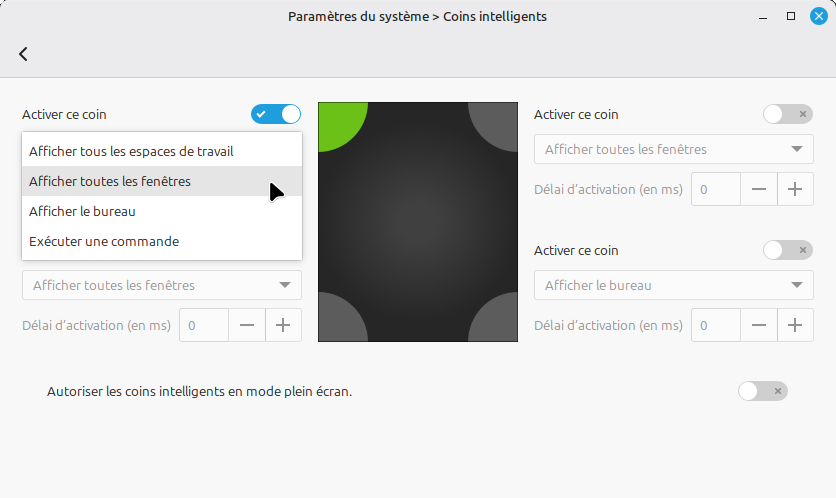Disable the top-left 'Activer ce coin' switch
Image resolution: width=836 pixels, height=498 pixels.
click(276, 114)
